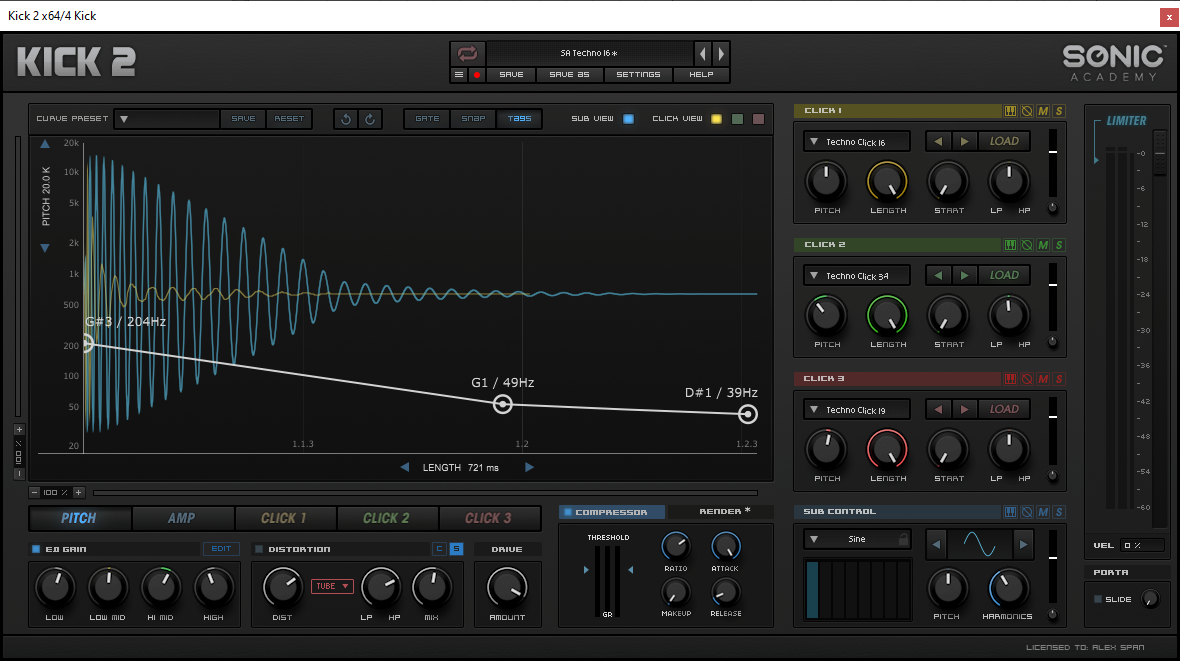Toggle Snap mode button
The width and height of the screenshot is (1180, 661).
473,119
